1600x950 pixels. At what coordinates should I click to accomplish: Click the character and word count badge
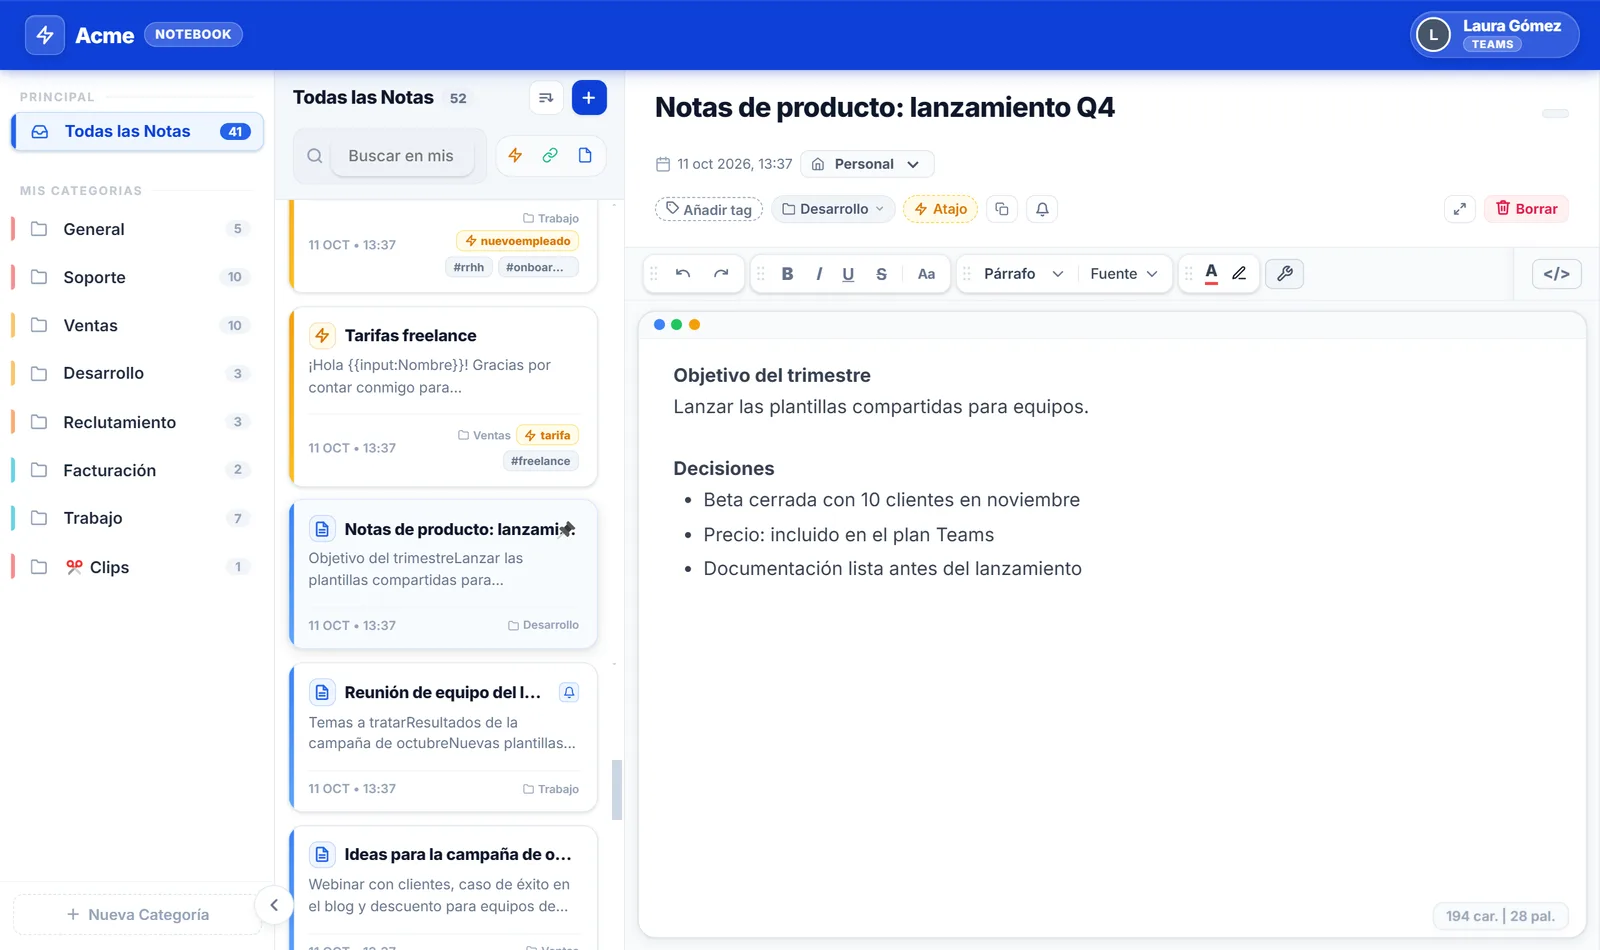[x=1500, y=916]
